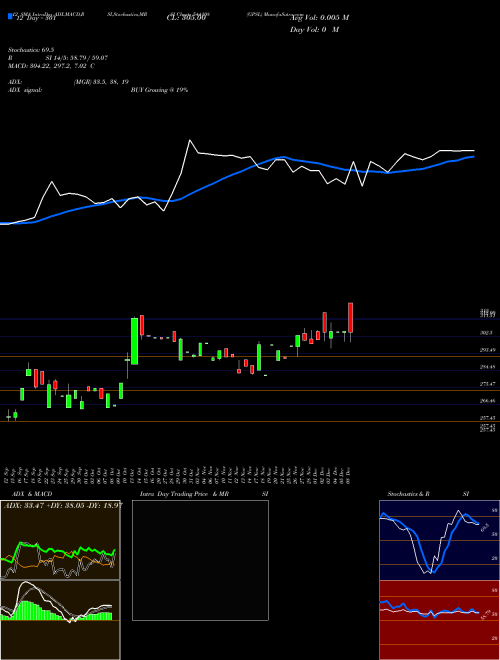Select the 'Day Vol: 0 M' readout

[x=314, y=30]
